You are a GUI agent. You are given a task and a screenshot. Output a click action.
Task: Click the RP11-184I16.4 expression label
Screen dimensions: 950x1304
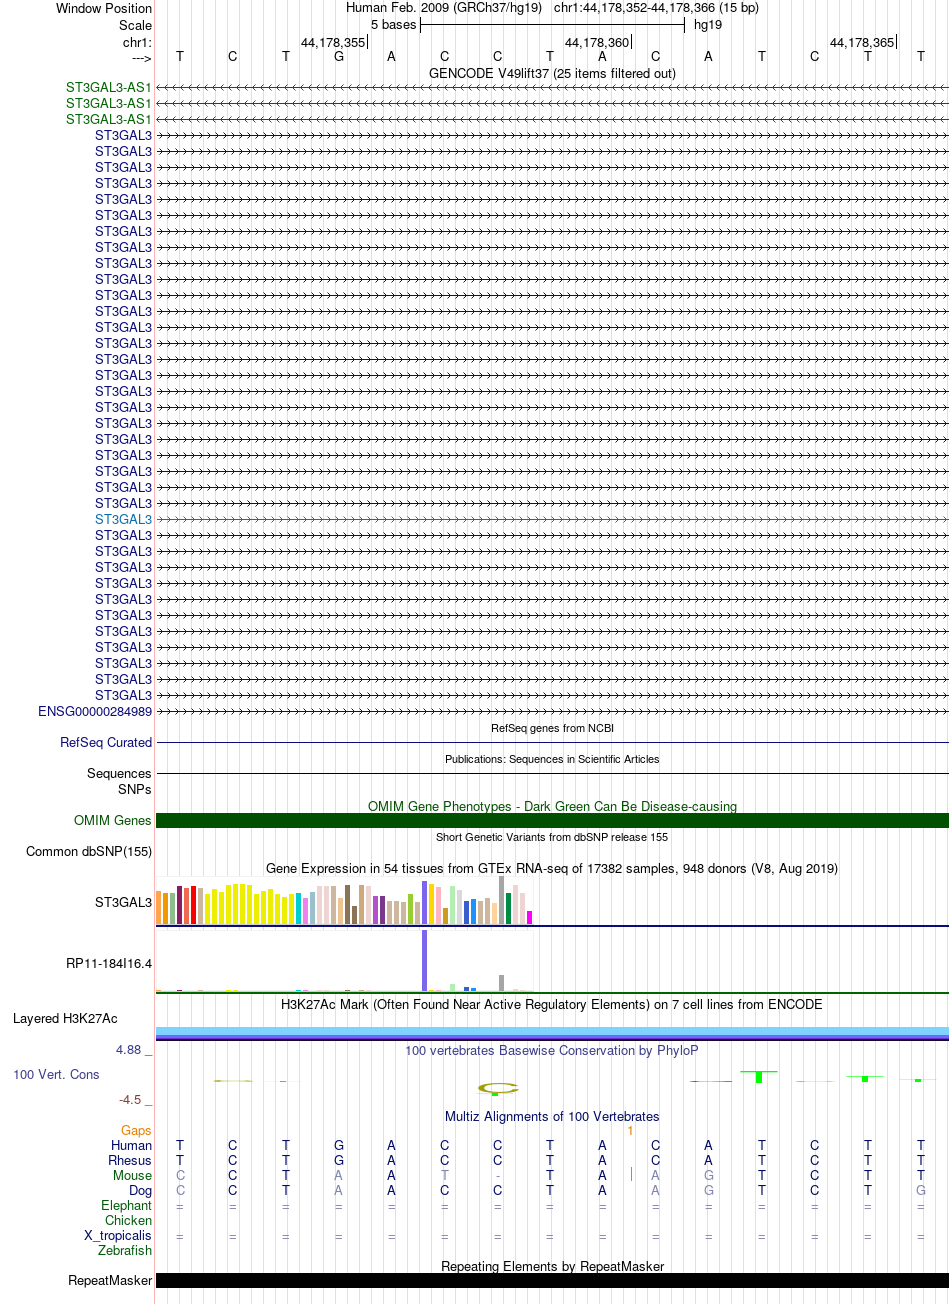point(109,963)
